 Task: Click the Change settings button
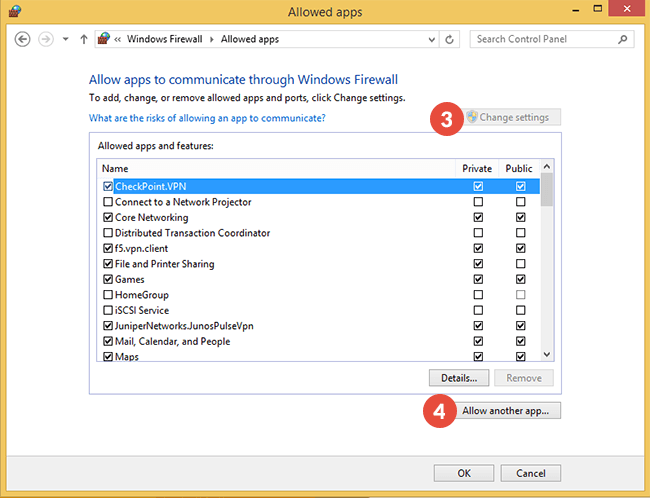coord(512,117)
